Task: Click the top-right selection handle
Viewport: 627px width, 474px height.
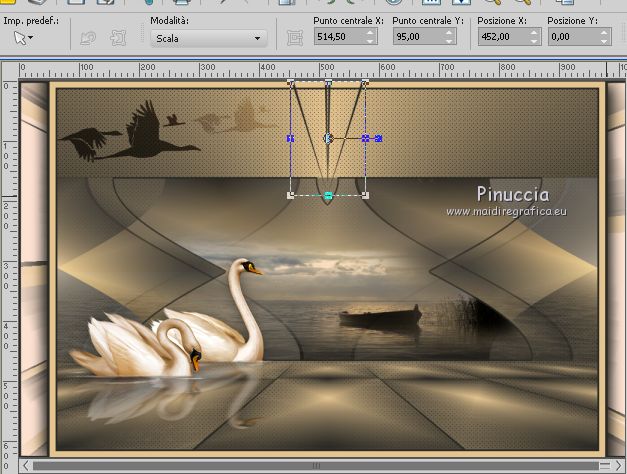Action: click(365, 83)
